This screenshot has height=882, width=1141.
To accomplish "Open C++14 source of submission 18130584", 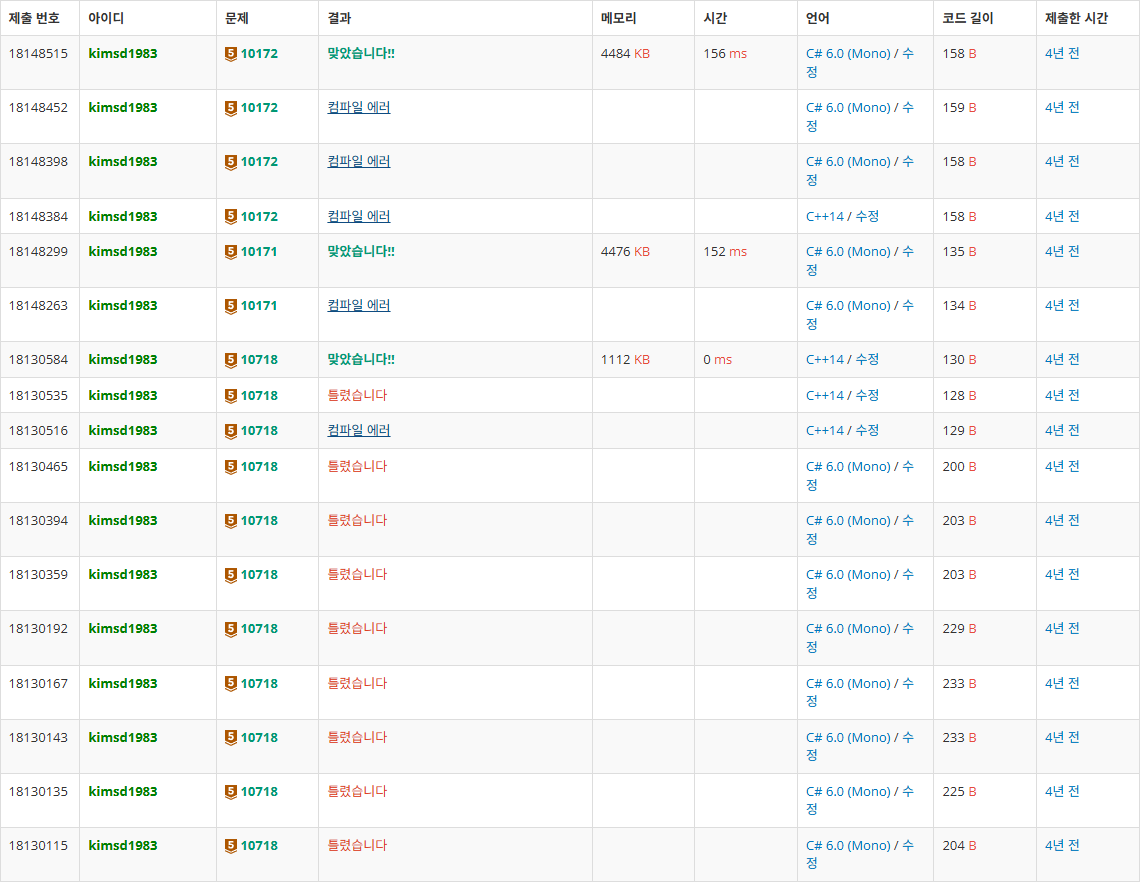I will tap(824, 359).
